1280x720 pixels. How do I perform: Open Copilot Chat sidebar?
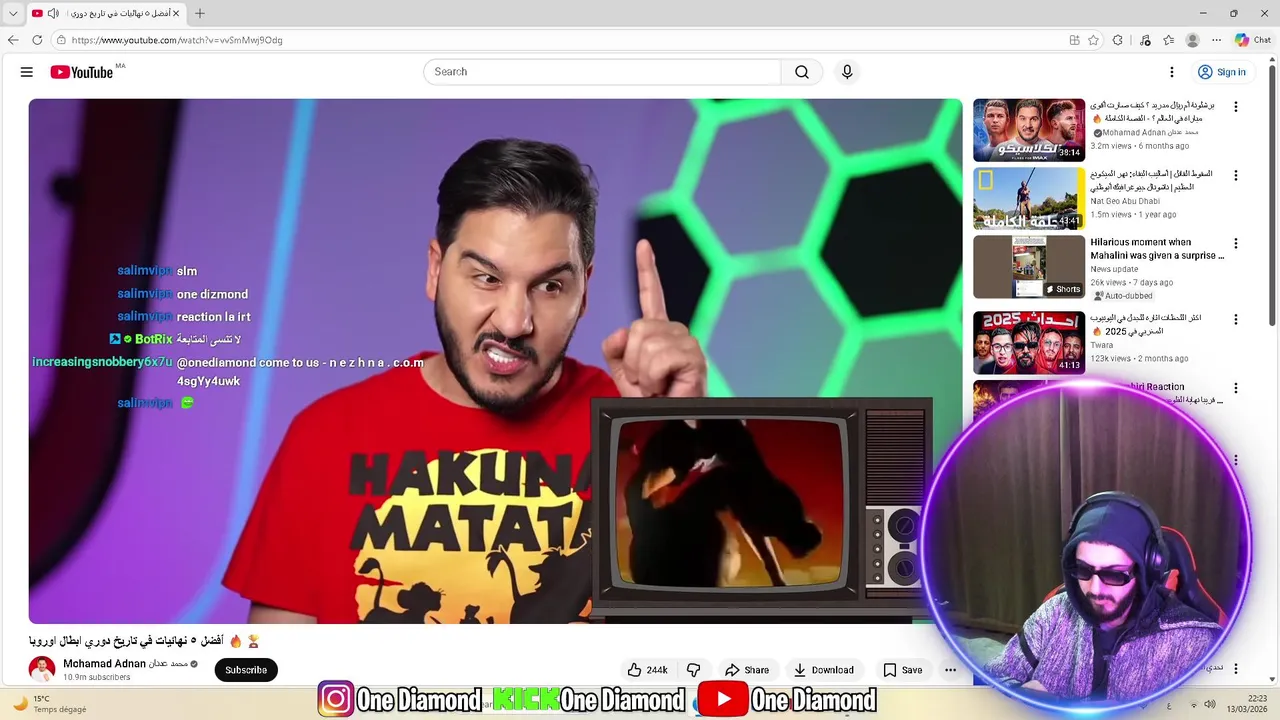[x=1252, y=40]
